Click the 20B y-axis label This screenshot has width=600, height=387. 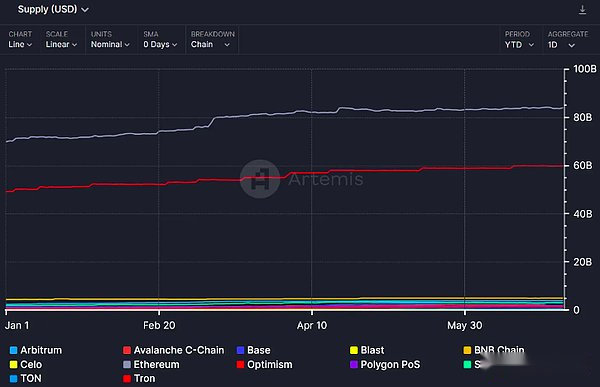[582, 262]
